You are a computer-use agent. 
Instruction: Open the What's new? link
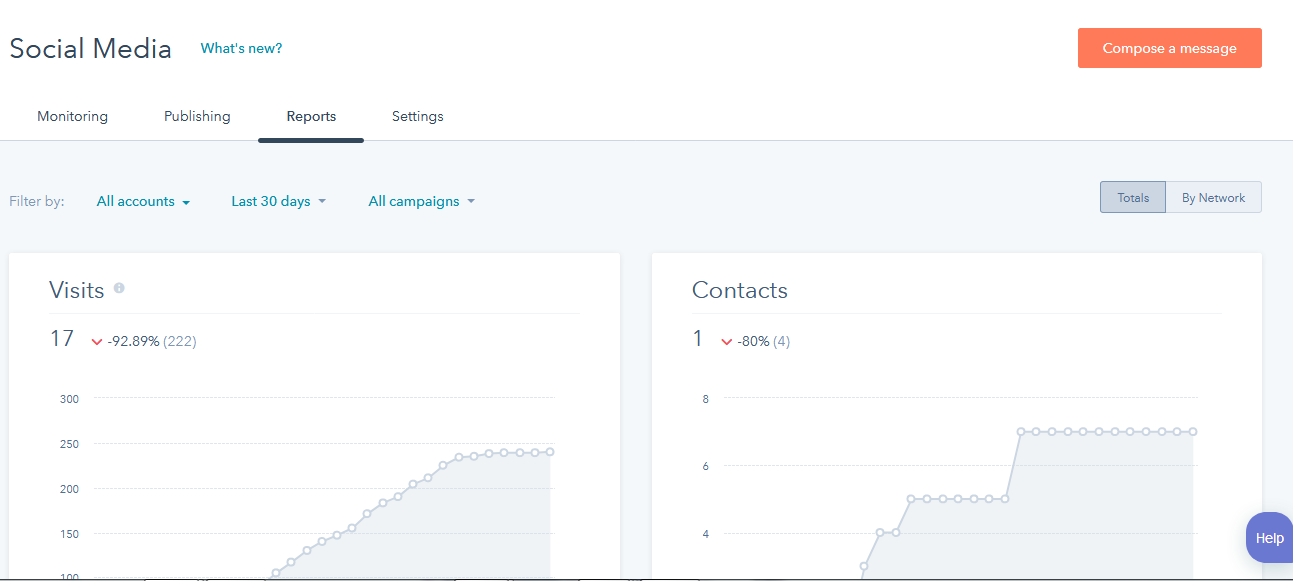pyautogui.click(x=241, y=48)
